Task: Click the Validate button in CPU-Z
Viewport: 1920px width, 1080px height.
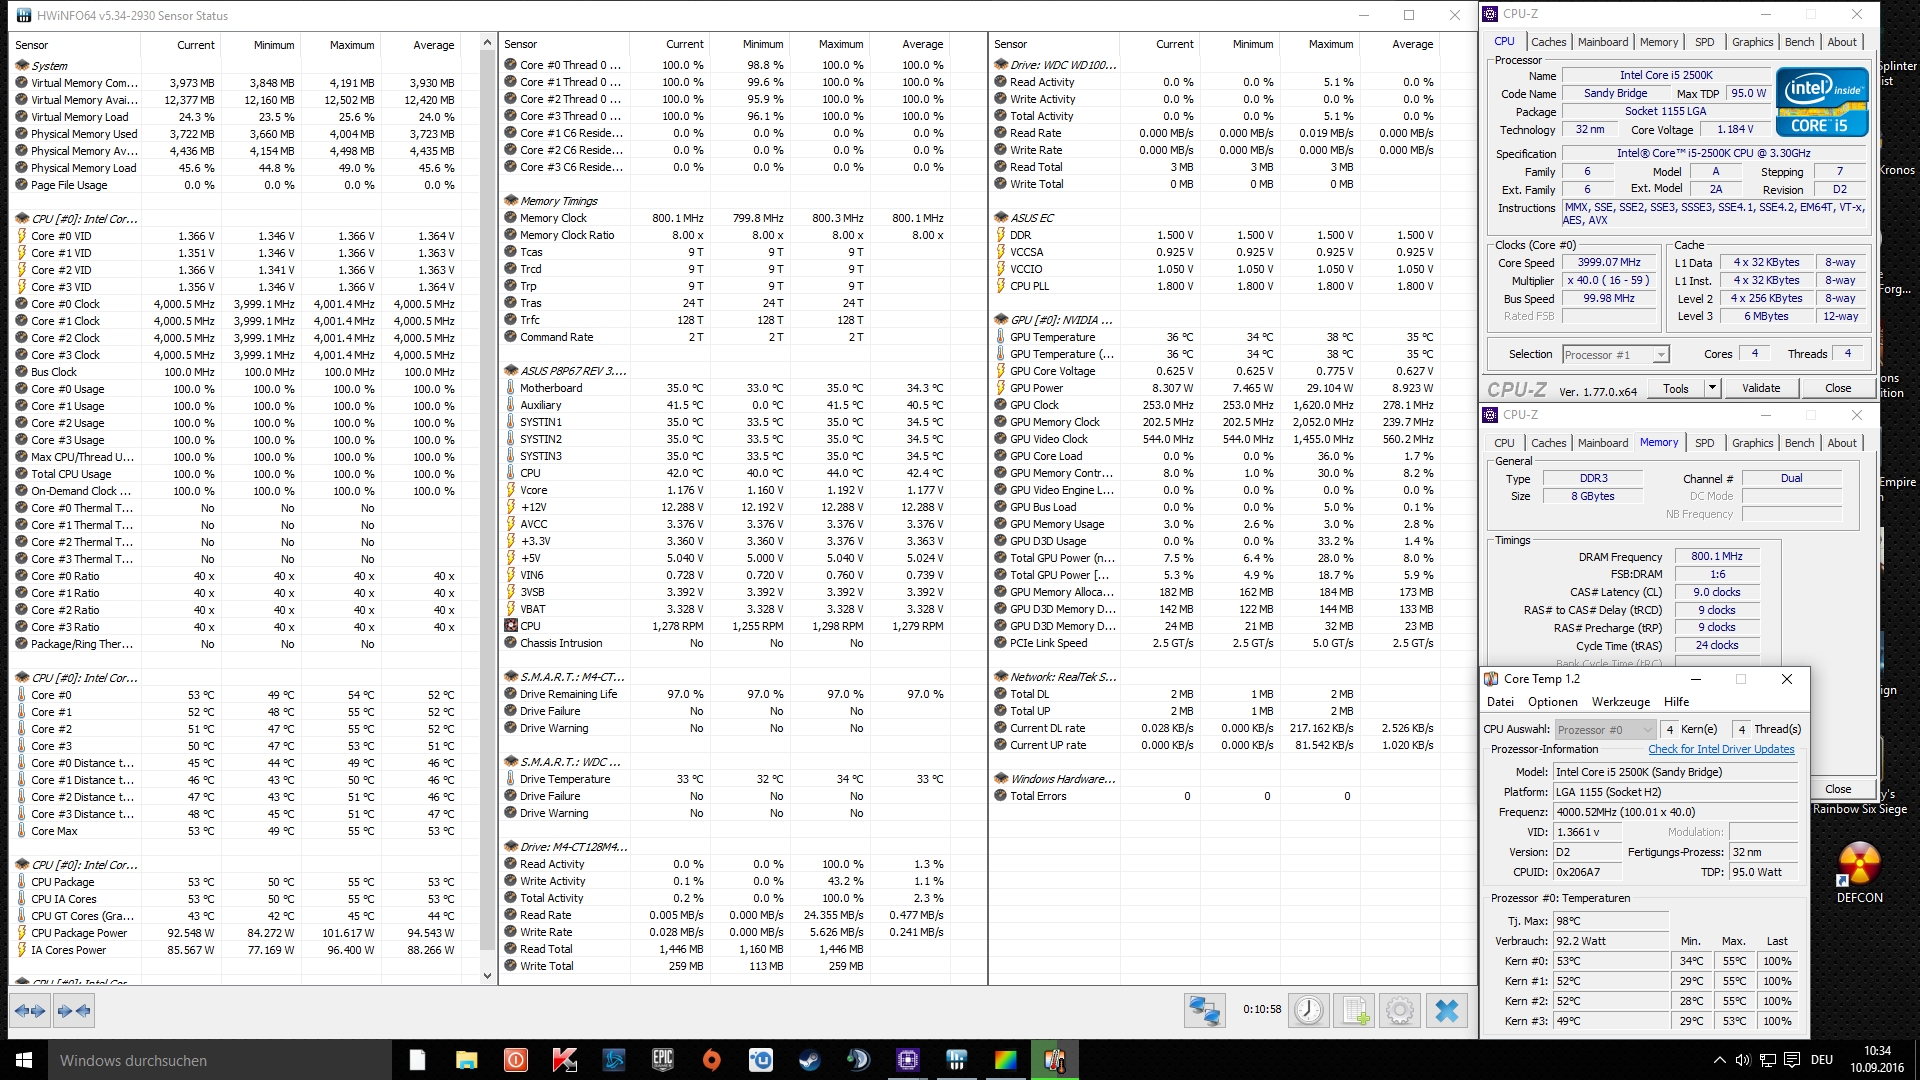Action: pos(1760,388)
